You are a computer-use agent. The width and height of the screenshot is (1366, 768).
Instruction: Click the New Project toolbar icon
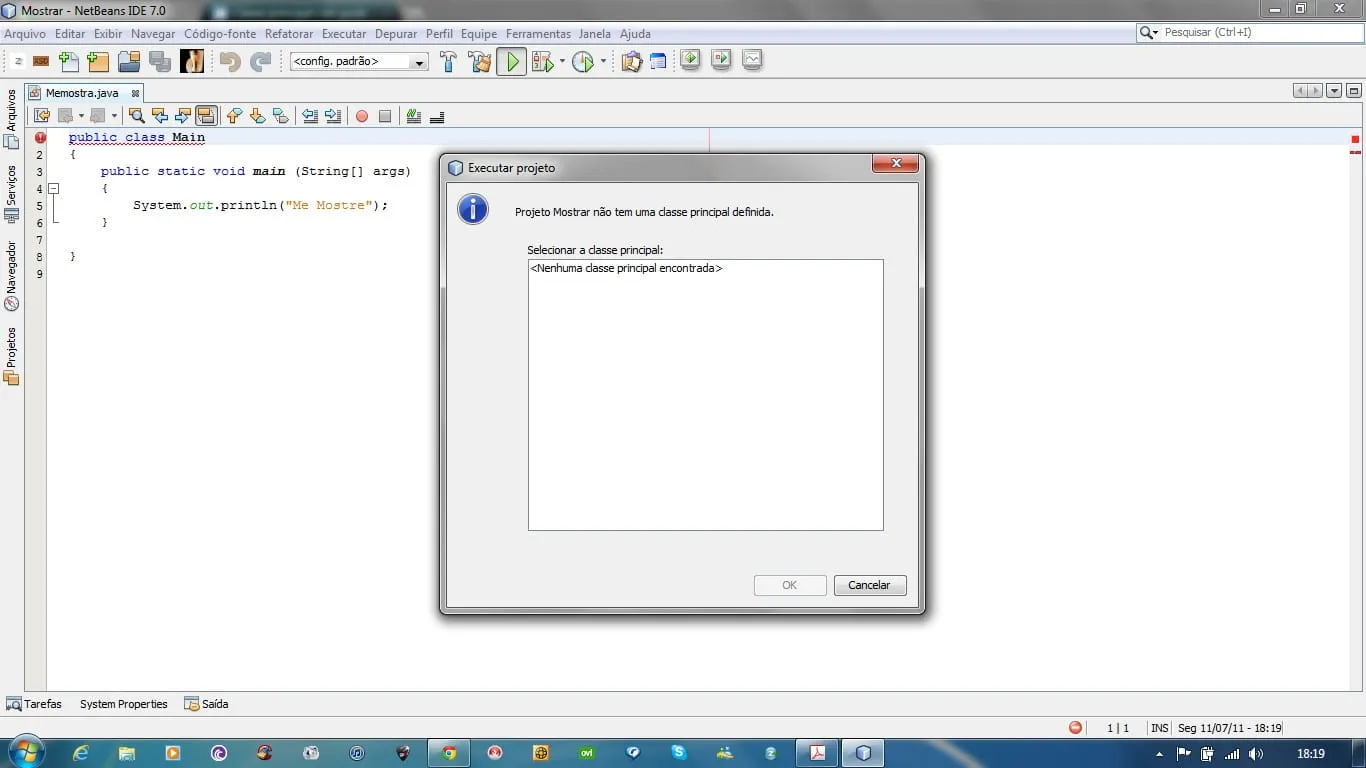coord(98,62)
